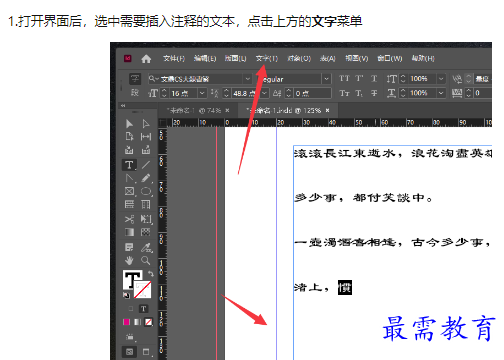This screenshot has height=360, width=504.
Task: Open the horizontal scale 100% dropdown
Action: pyautogui.click(x=441, y=93)
